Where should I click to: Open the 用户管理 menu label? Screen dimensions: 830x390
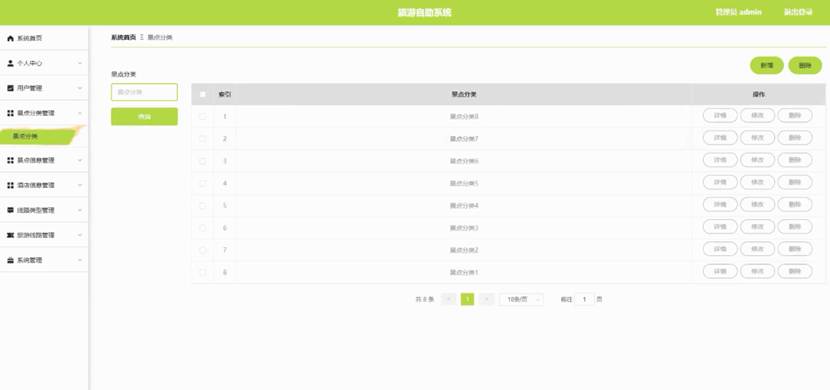coord(29,88)
